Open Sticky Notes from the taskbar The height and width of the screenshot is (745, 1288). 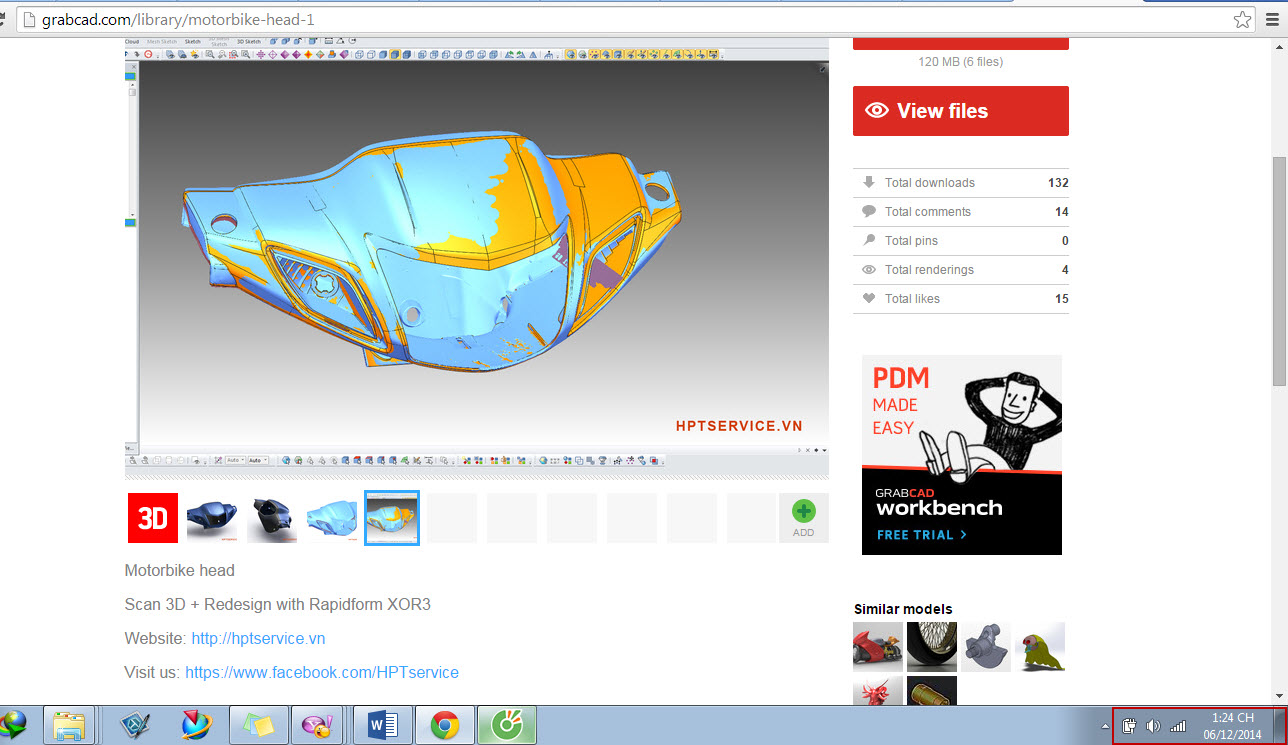pyautogui.click(x=258, y=725)
